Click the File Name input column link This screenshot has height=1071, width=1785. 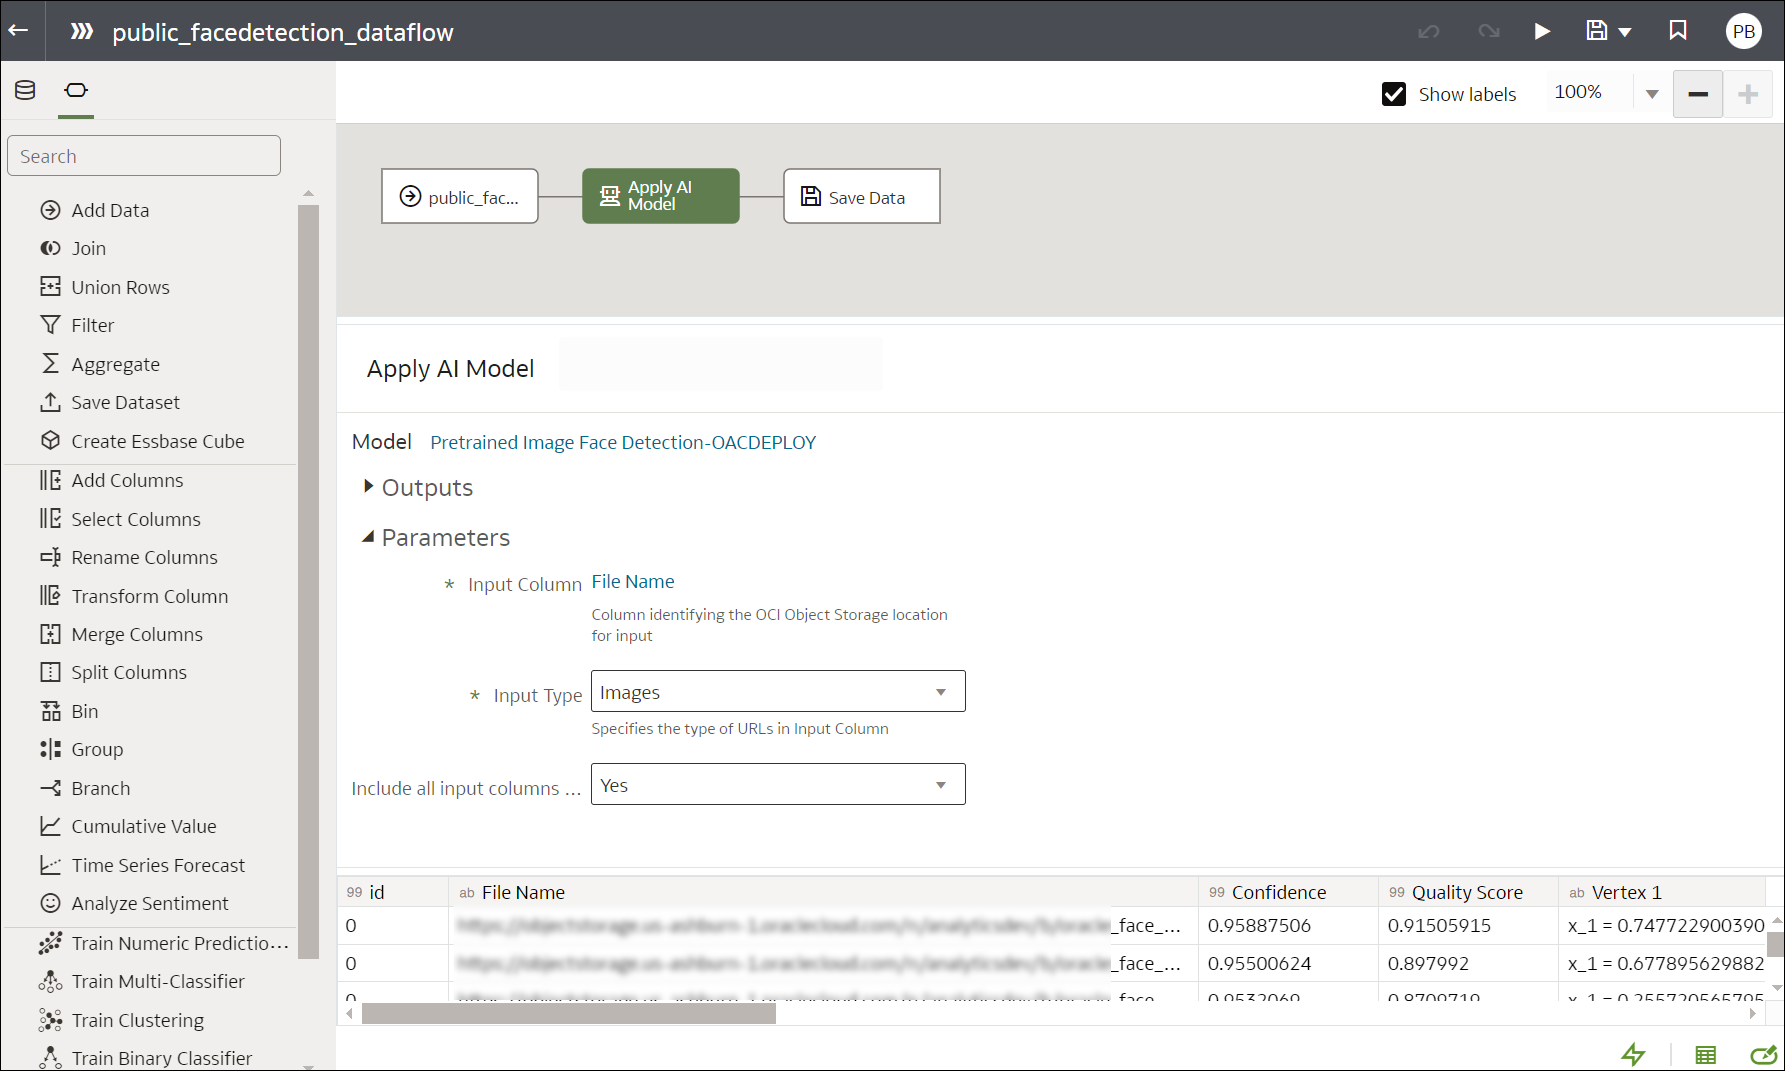coord(633,581)
